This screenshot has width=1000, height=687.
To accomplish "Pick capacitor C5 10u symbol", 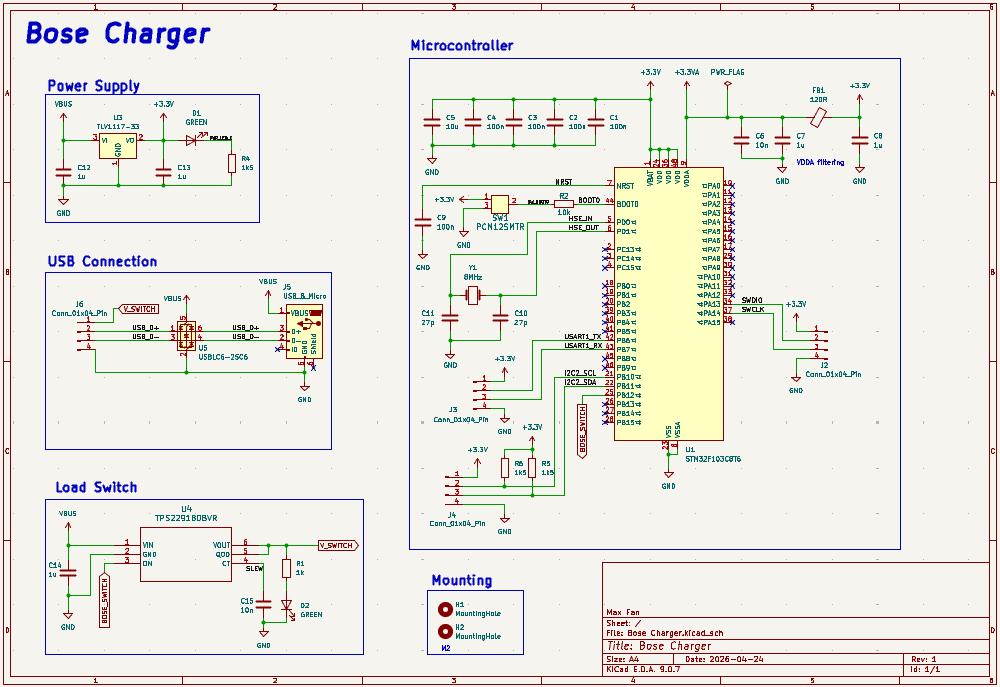I will pos(432,122).
